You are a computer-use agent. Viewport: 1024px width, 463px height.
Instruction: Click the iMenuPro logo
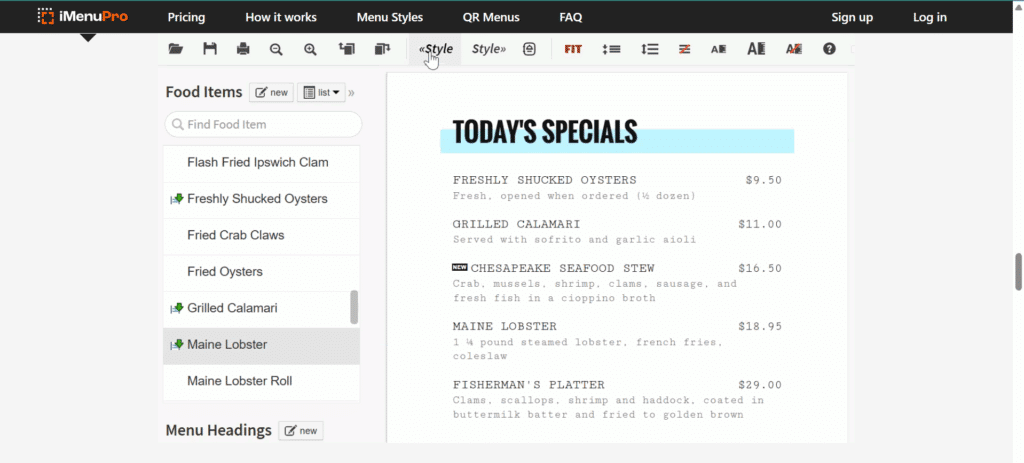[82, 17]
